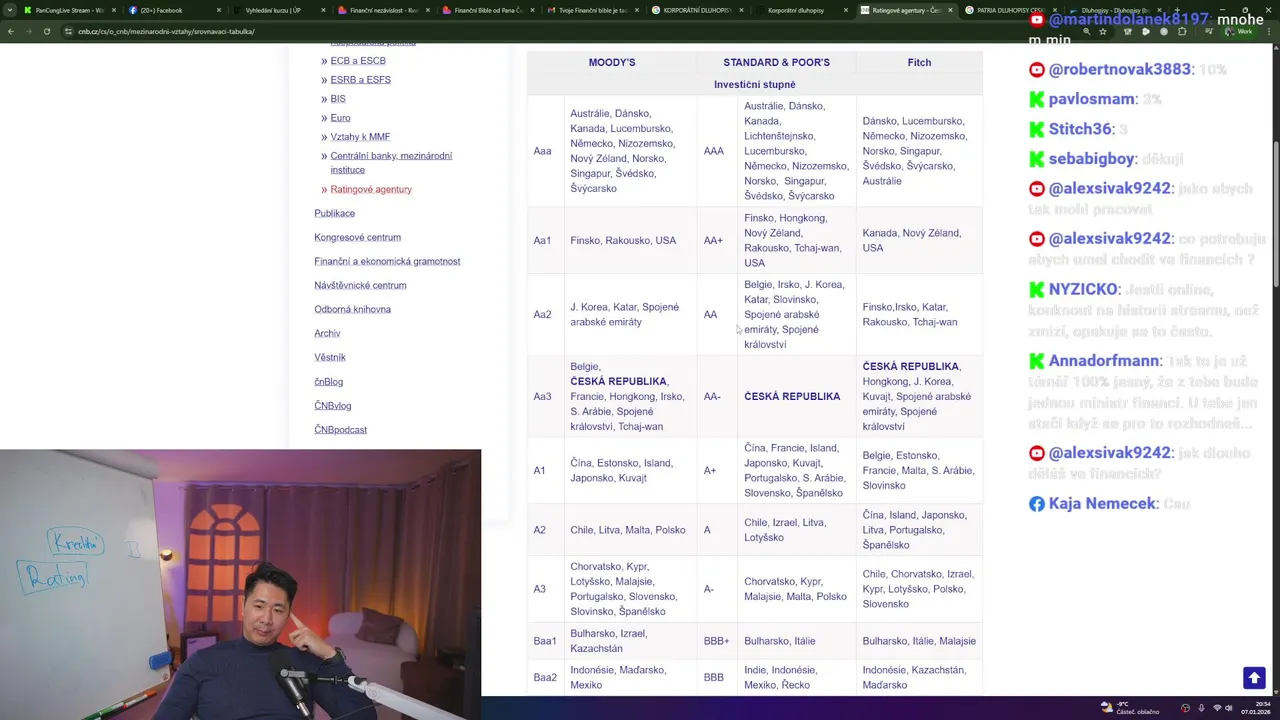Click the Aaa rating cell
The height and width of the screenshot is (720, 1280).
(x=543, y=151)
